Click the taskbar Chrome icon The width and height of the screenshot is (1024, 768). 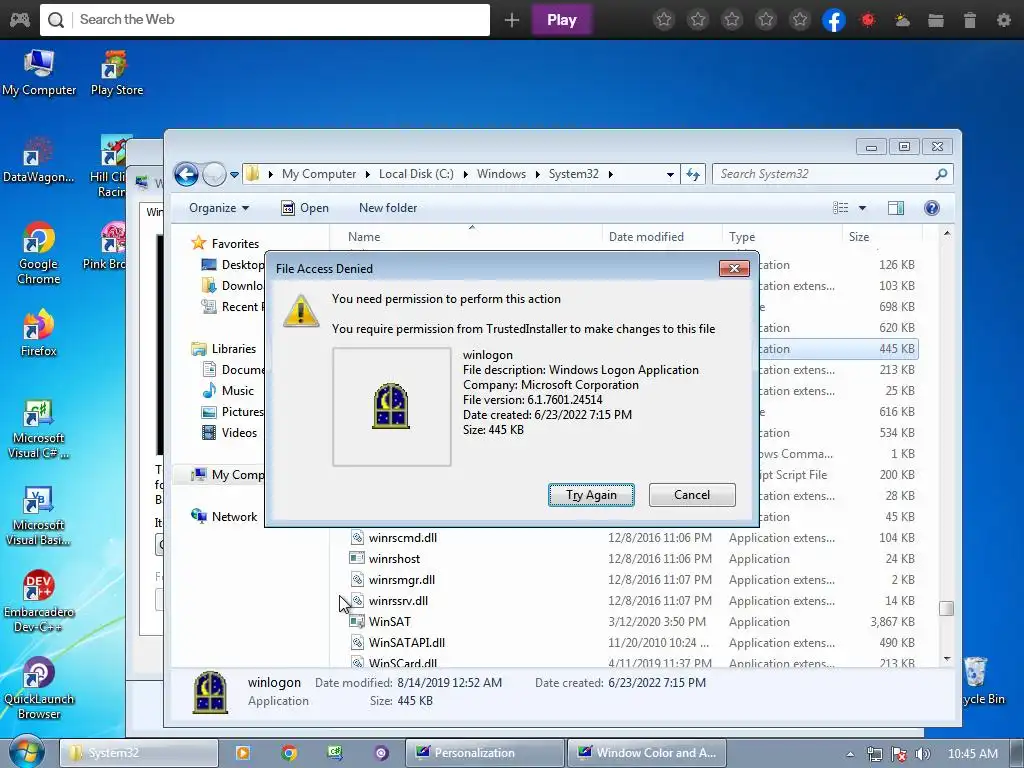point(289,753)
